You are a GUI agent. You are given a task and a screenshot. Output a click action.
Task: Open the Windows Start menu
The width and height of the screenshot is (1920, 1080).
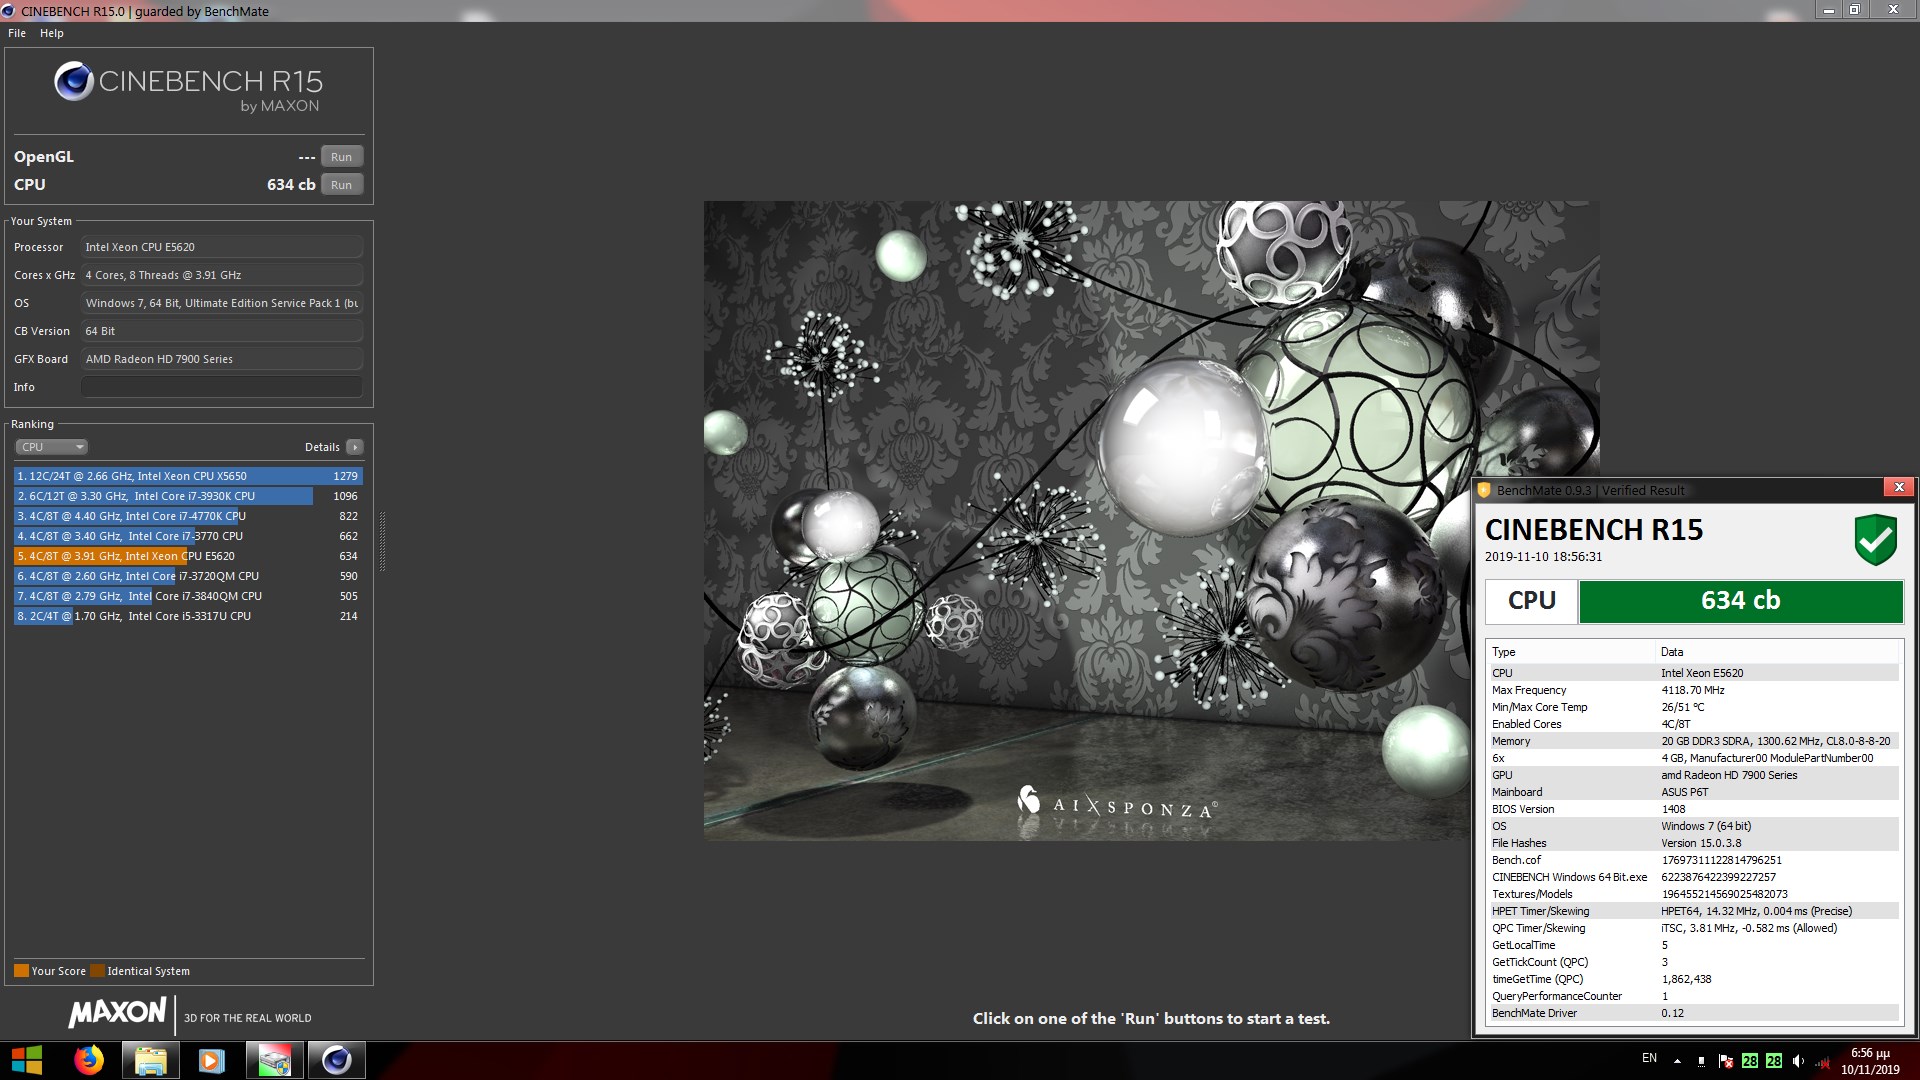tap(27, 1060)
